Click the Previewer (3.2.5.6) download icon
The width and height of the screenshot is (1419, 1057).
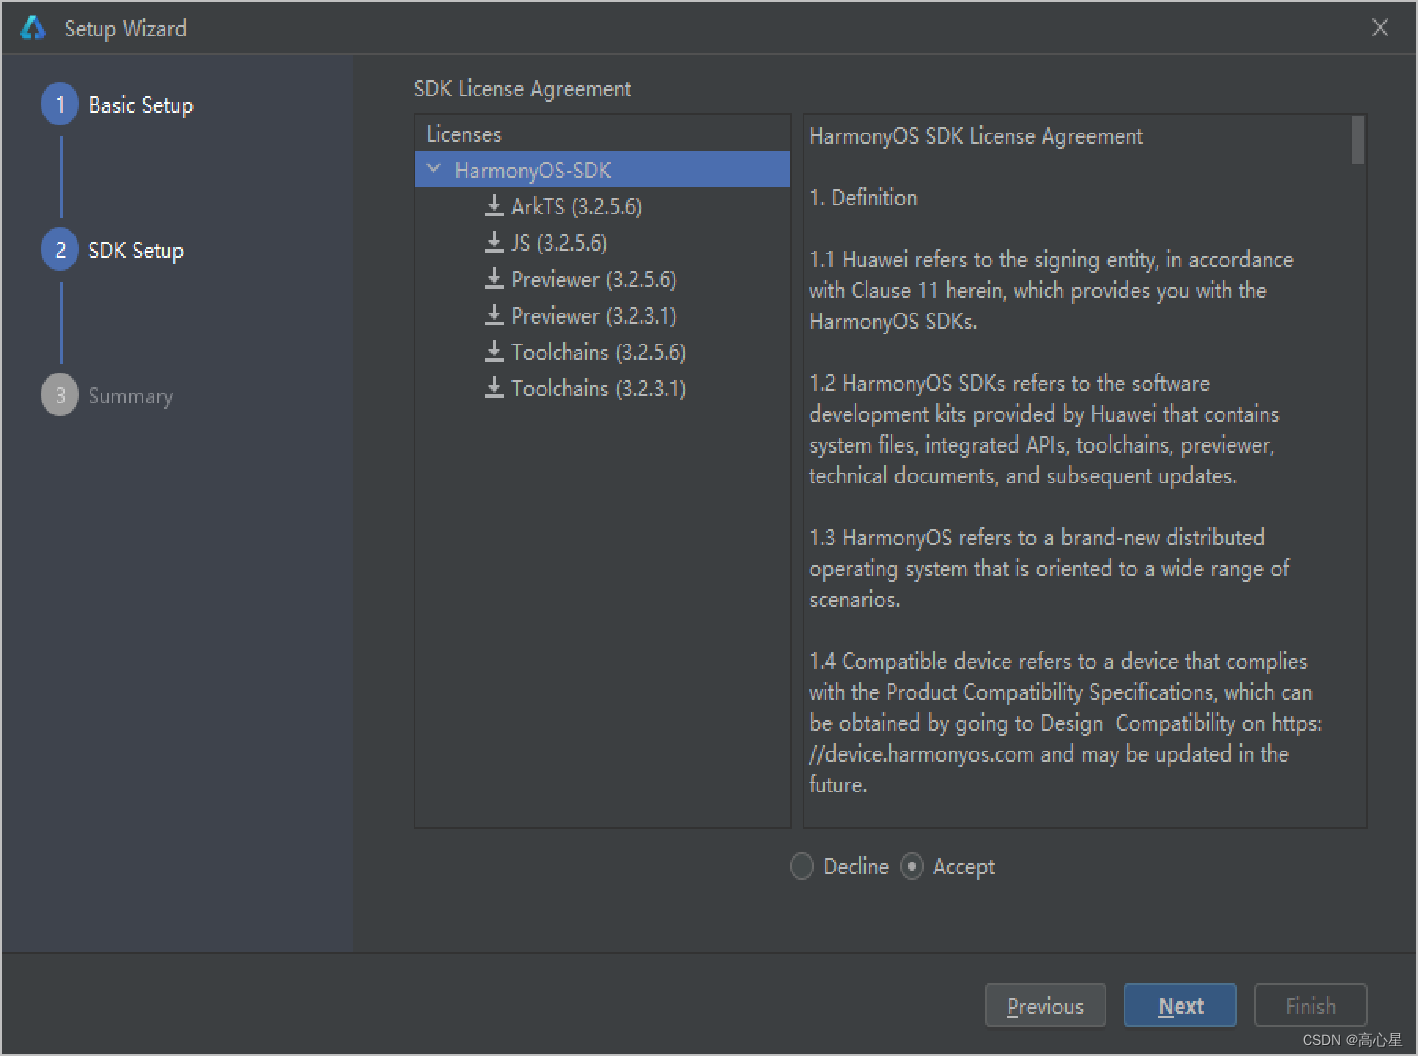[494, 279]
